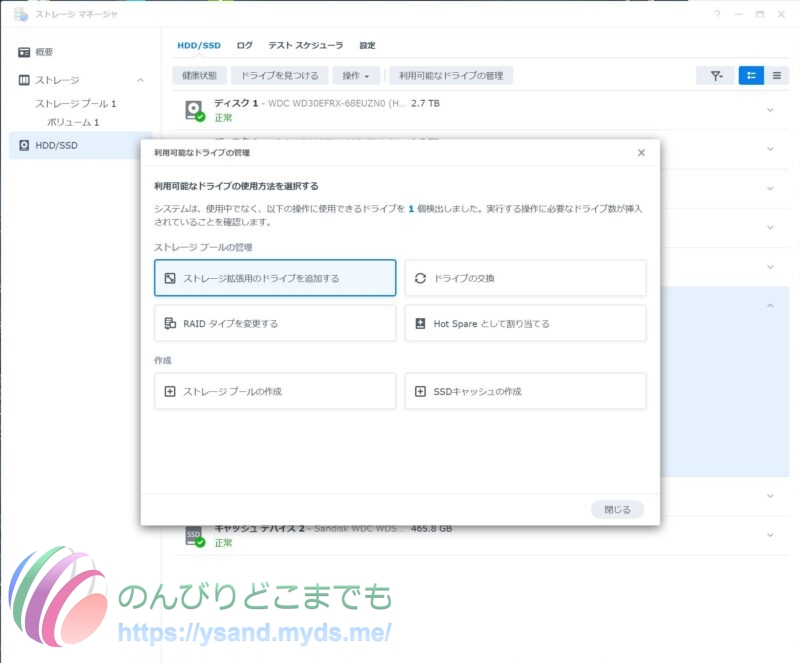This screenshot has width=800, height=663.
Task: Click the ディスク 1 drive icon
Action: [x=194, y=110]
